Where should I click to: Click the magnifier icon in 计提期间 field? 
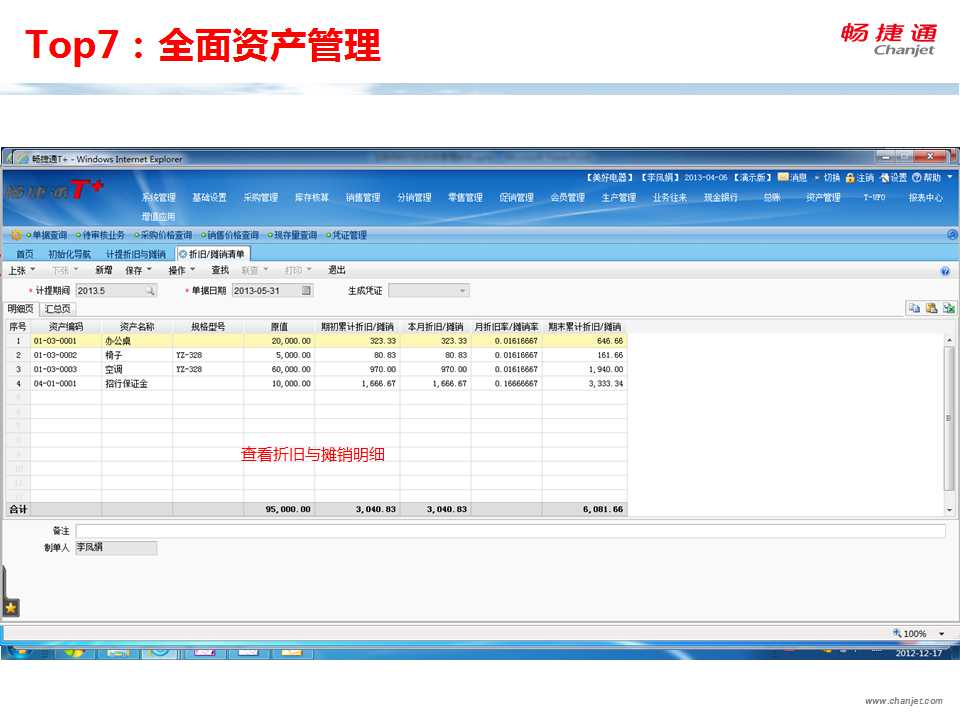coord(149,290)
